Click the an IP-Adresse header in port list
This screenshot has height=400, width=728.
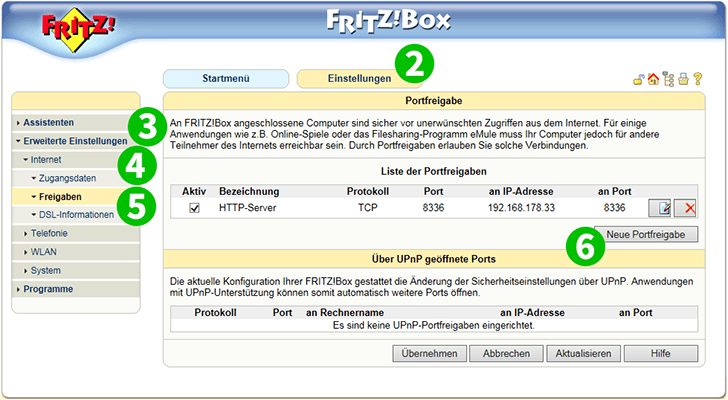[521, 192]
